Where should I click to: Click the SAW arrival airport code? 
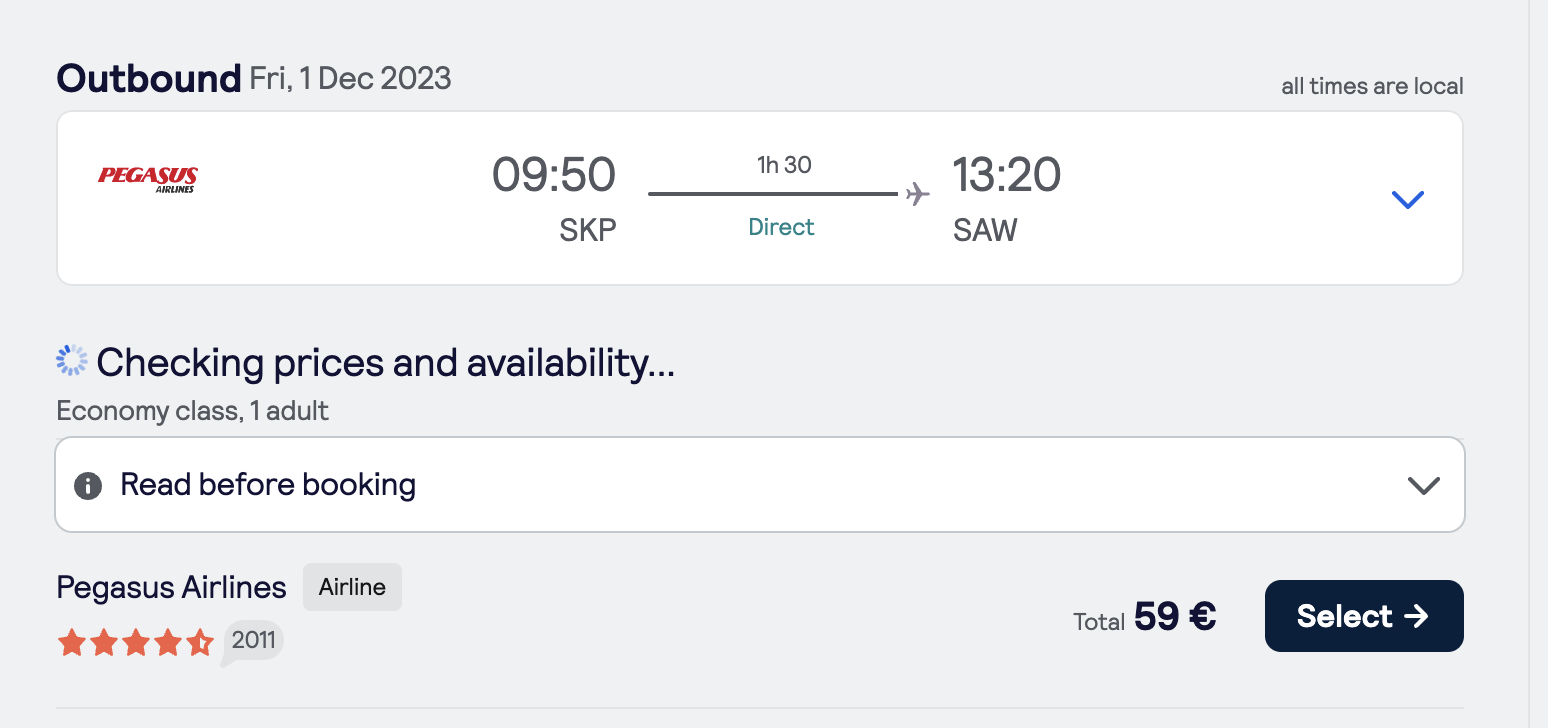coord(985,230)
